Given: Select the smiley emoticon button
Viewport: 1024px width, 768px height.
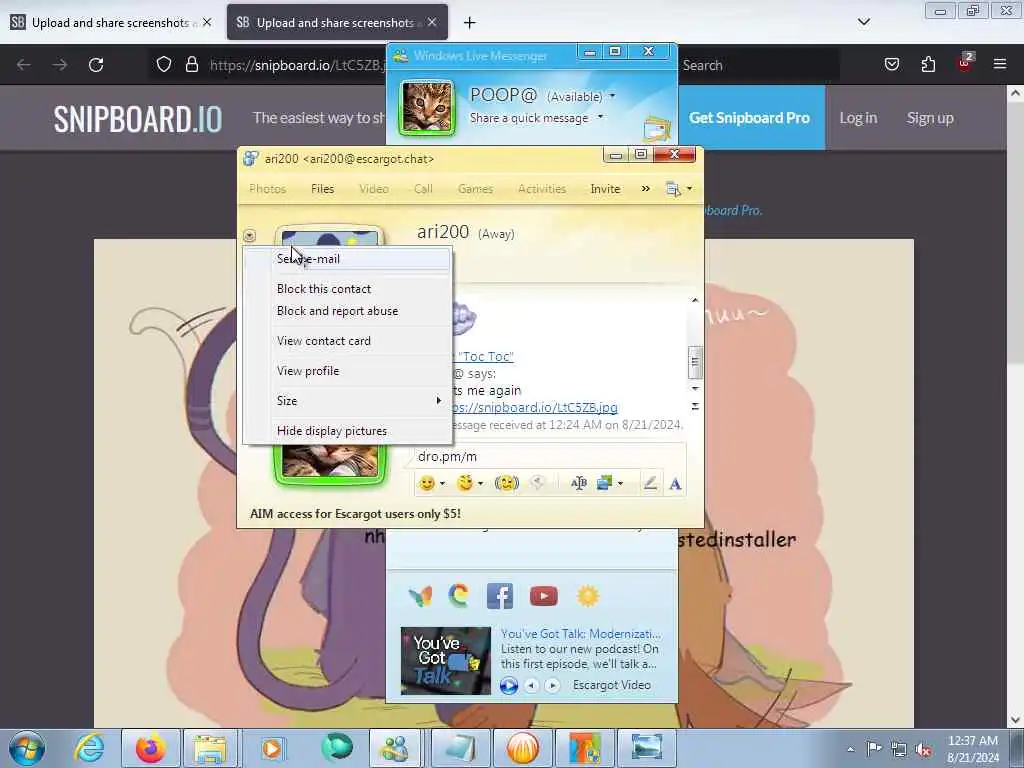Looking at the screenshot, I should pos(426,483).
